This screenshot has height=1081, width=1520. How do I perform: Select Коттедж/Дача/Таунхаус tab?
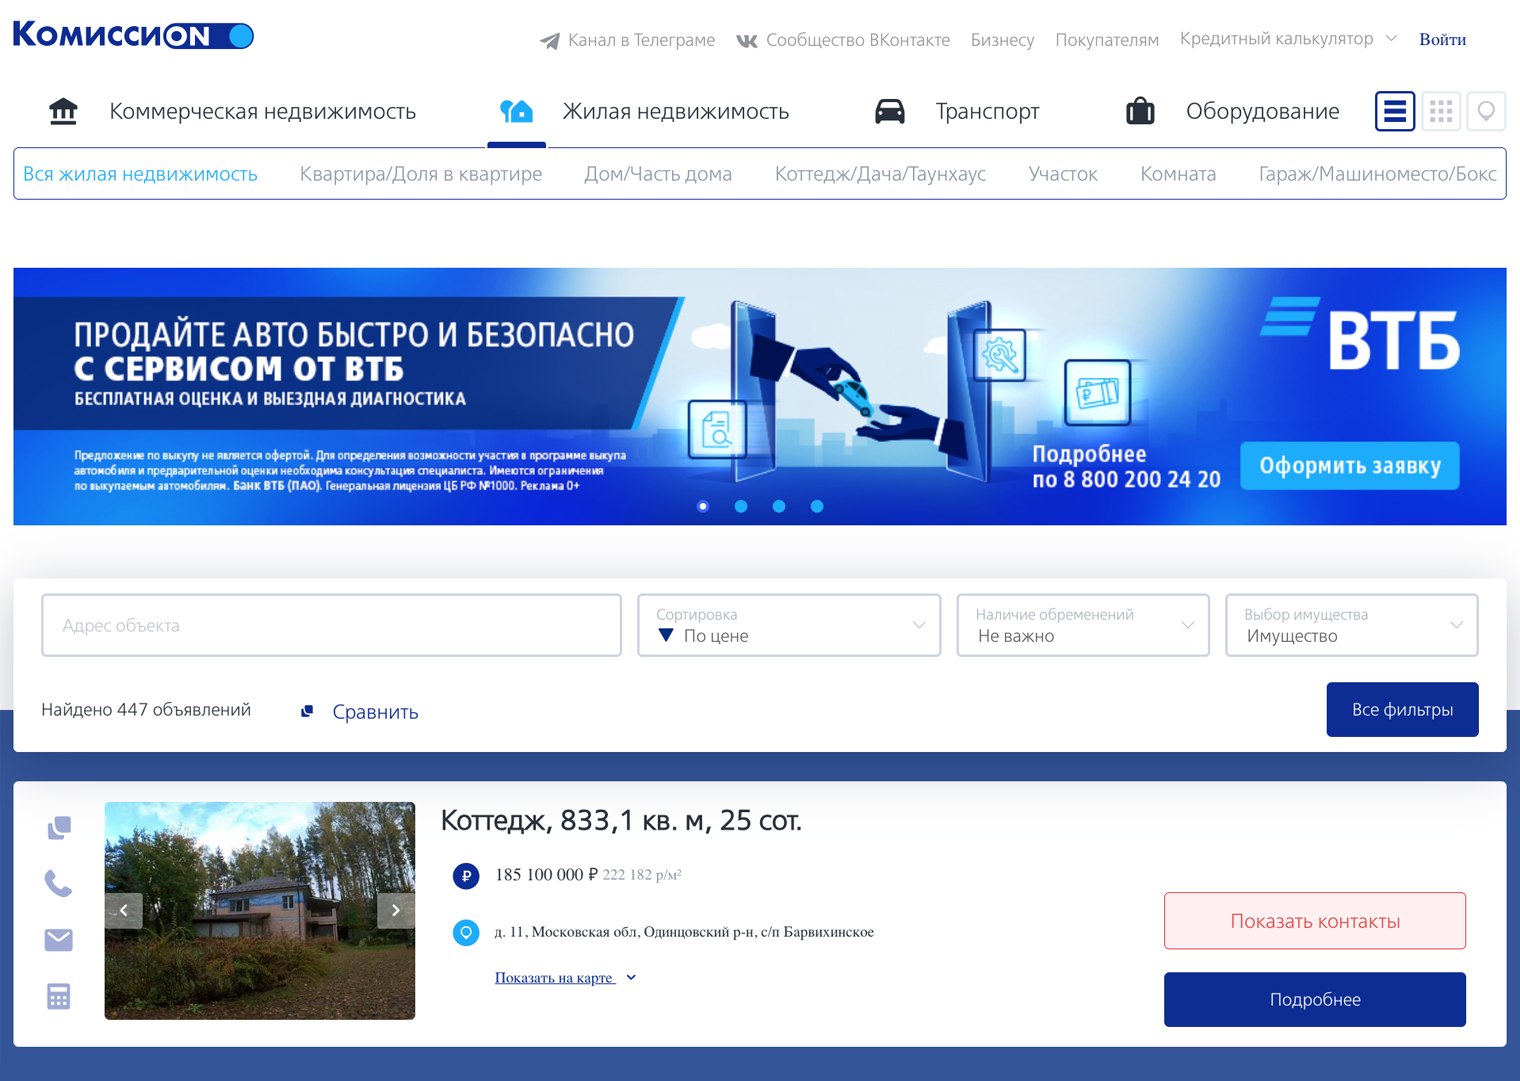(x=880, y=174)
